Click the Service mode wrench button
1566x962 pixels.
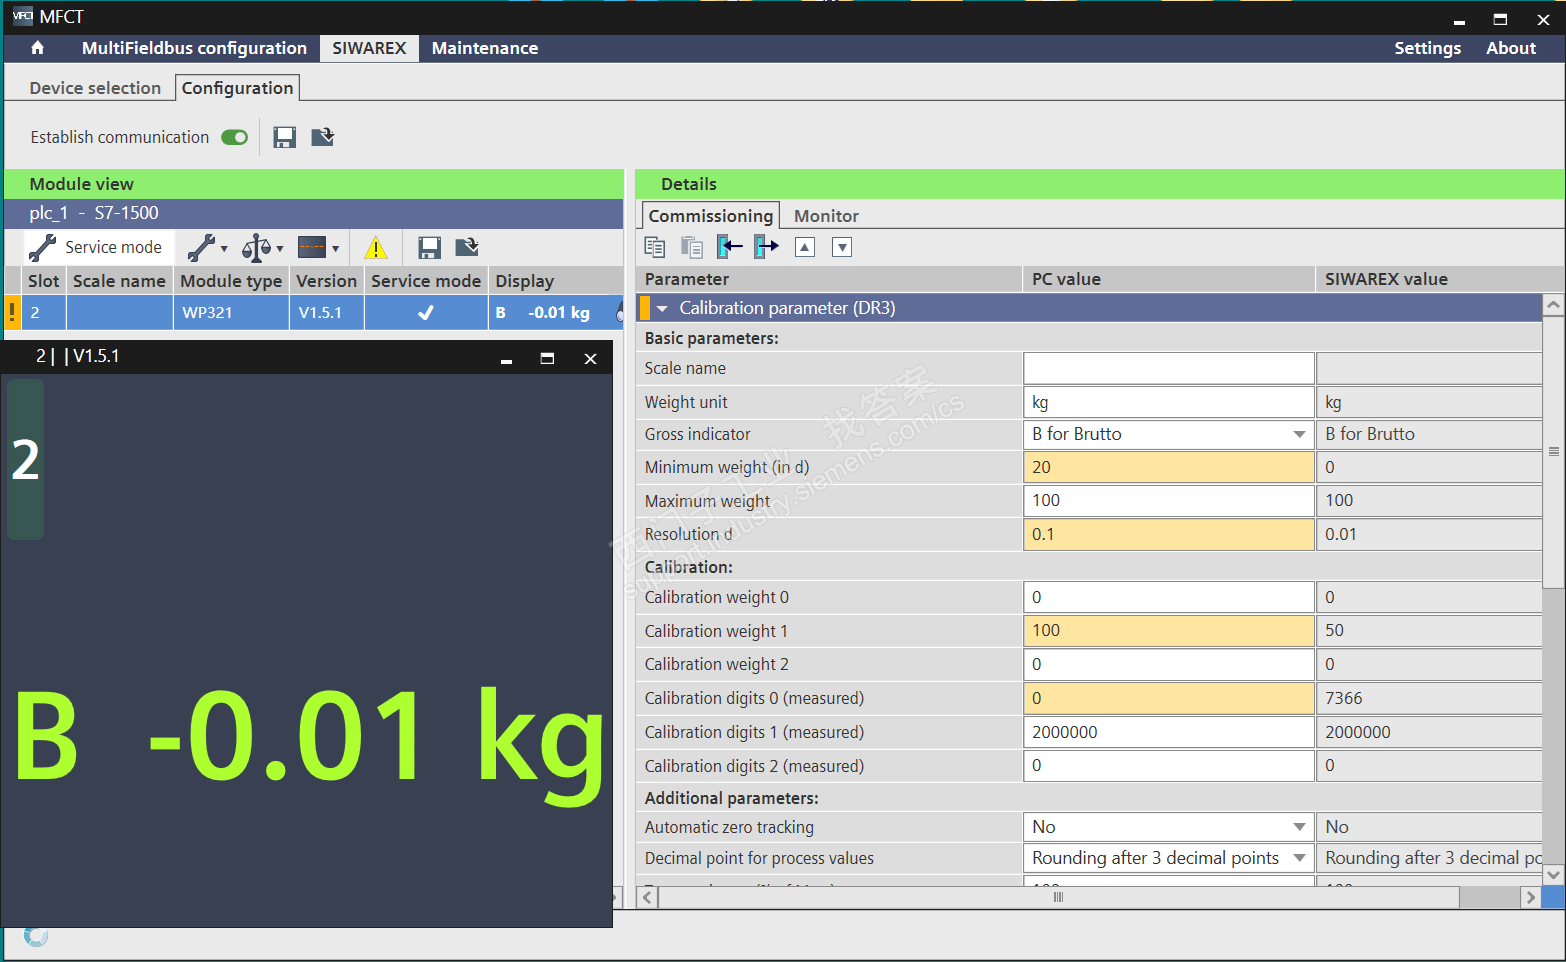click(96, 247)
